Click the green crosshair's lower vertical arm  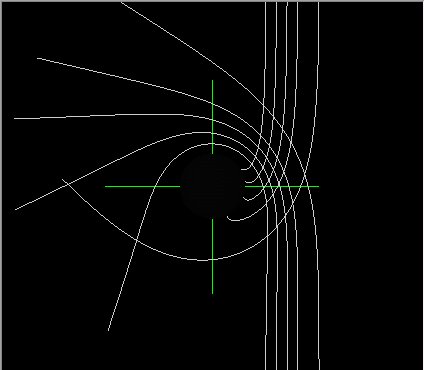[212, 256]
